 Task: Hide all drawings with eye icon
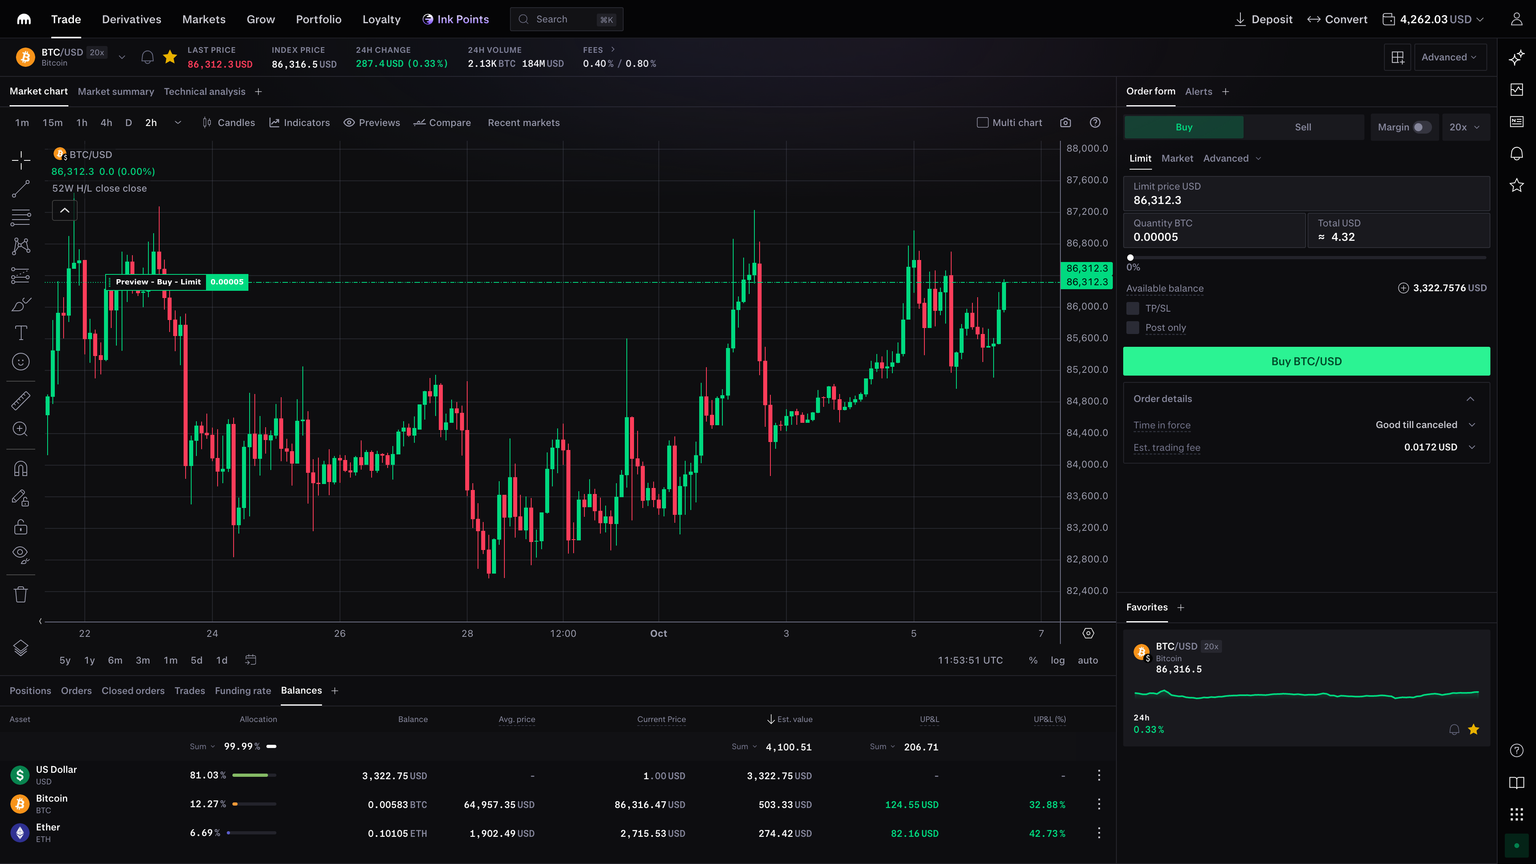pyautogui.click(x=20, y=554)
